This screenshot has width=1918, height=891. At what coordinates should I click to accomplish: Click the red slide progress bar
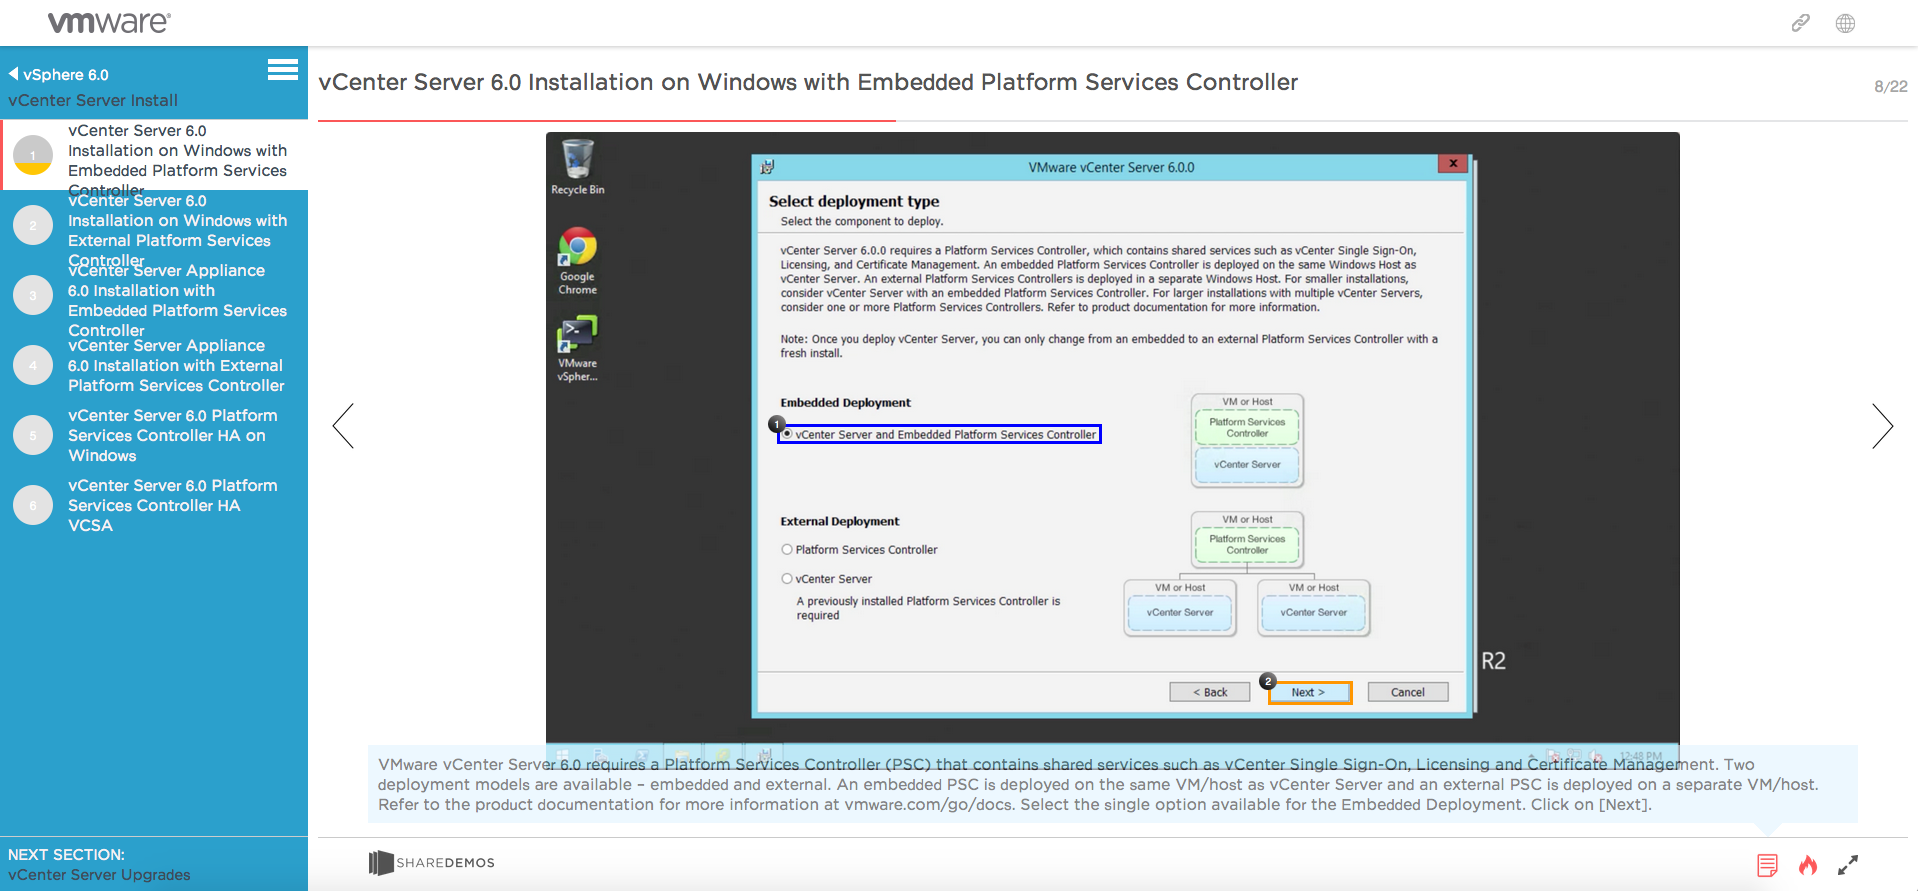pos(607,121)
